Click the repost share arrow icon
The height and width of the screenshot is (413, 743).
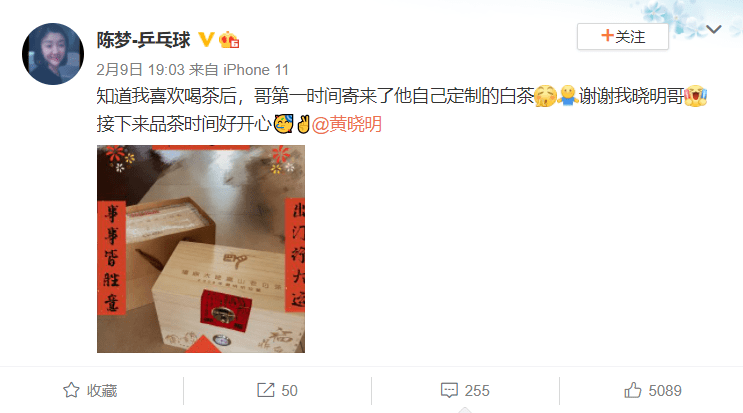point(265,390)
